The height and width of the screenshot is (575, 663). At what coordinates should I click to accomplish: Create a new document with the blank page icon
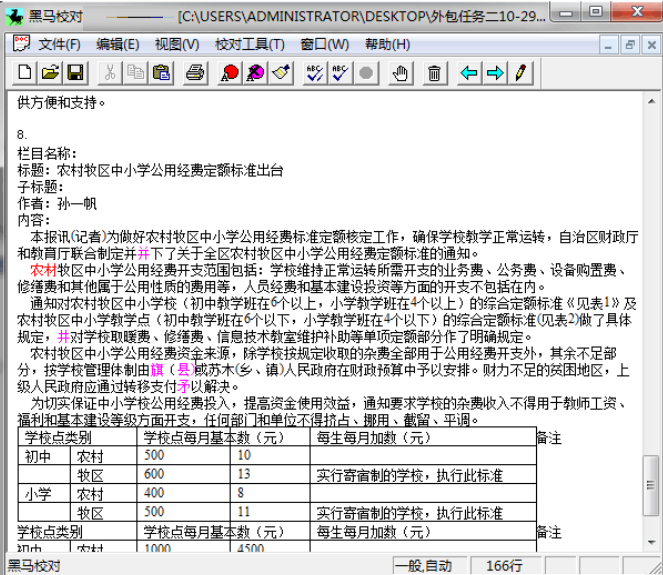(x=25, y=73)
